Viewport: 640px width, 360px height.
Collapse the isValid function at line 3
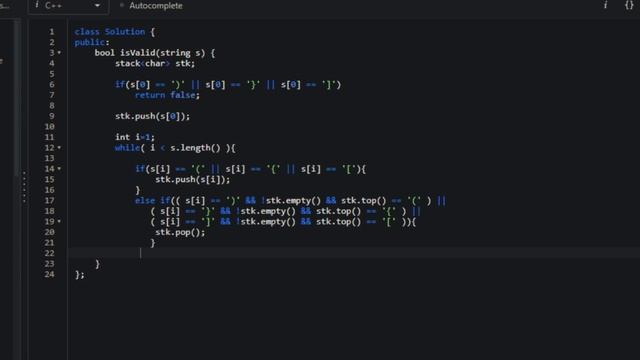pos(59,53)
